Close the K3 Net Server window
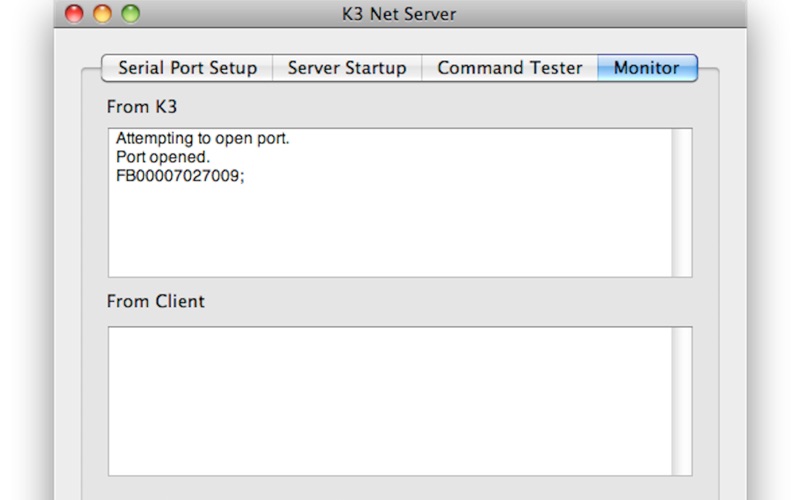 74,14
